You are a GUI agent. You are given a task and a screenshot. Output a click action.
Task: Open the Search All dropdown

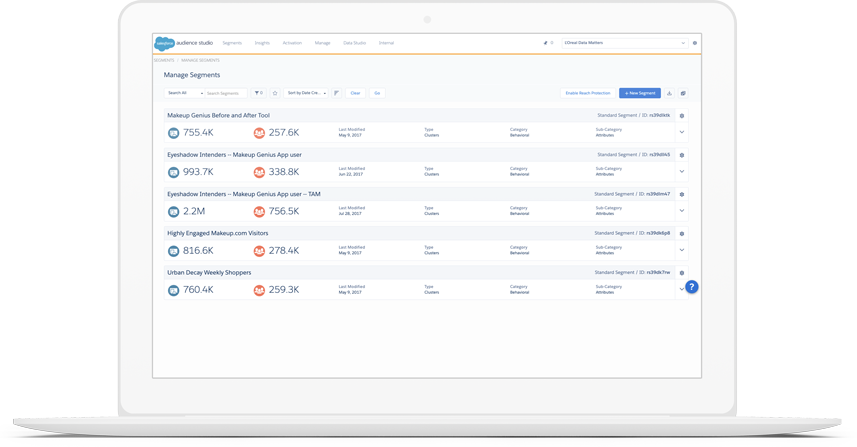click(184, 93)
